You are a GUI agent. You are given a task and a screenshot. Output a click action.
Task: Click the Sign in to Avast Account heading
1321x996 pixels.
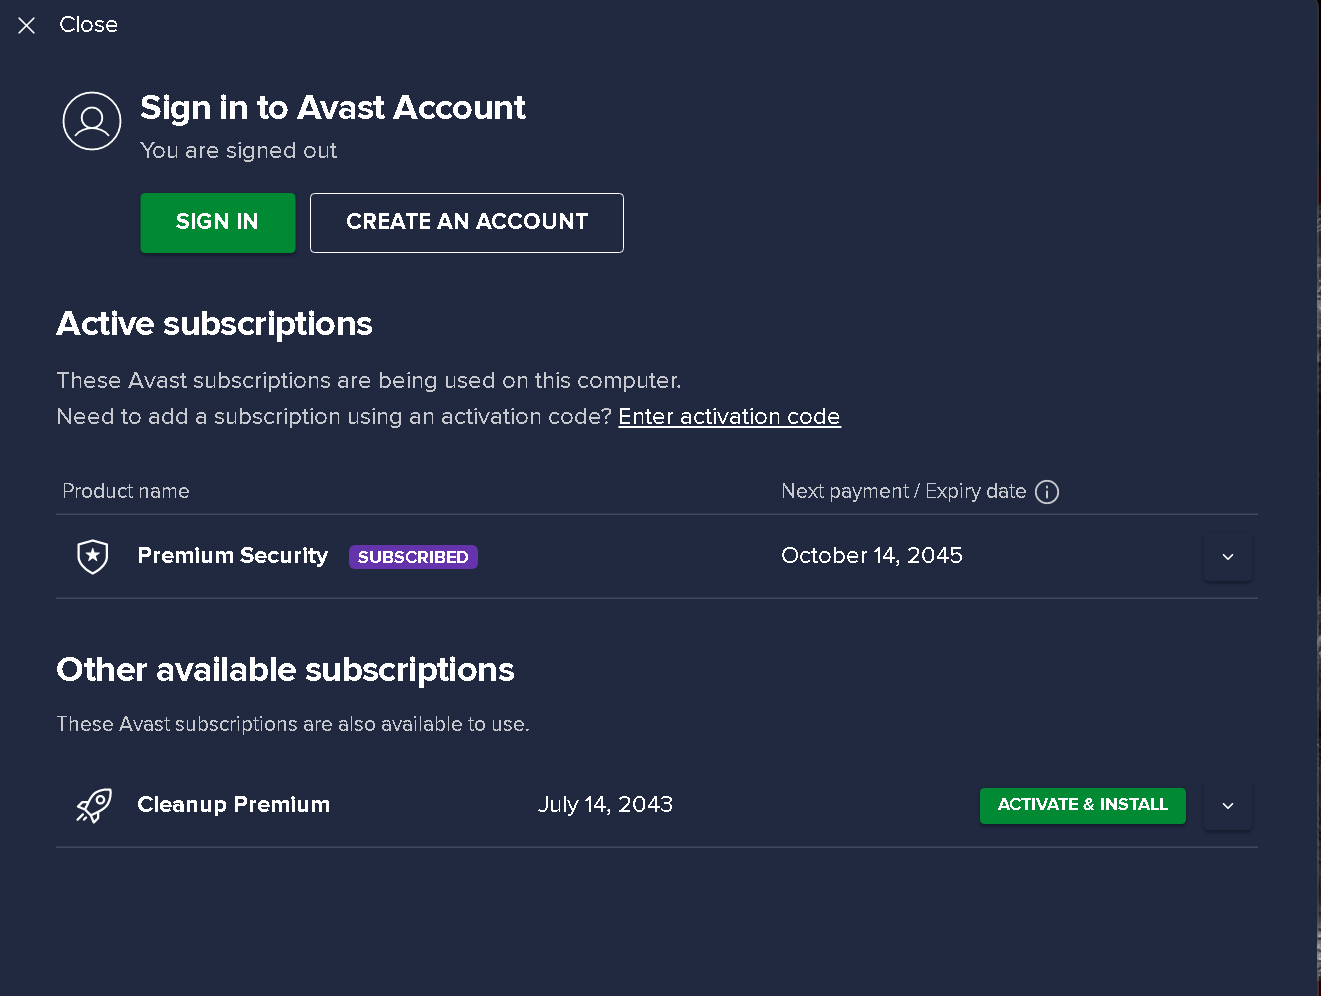(x=333, y=108)
